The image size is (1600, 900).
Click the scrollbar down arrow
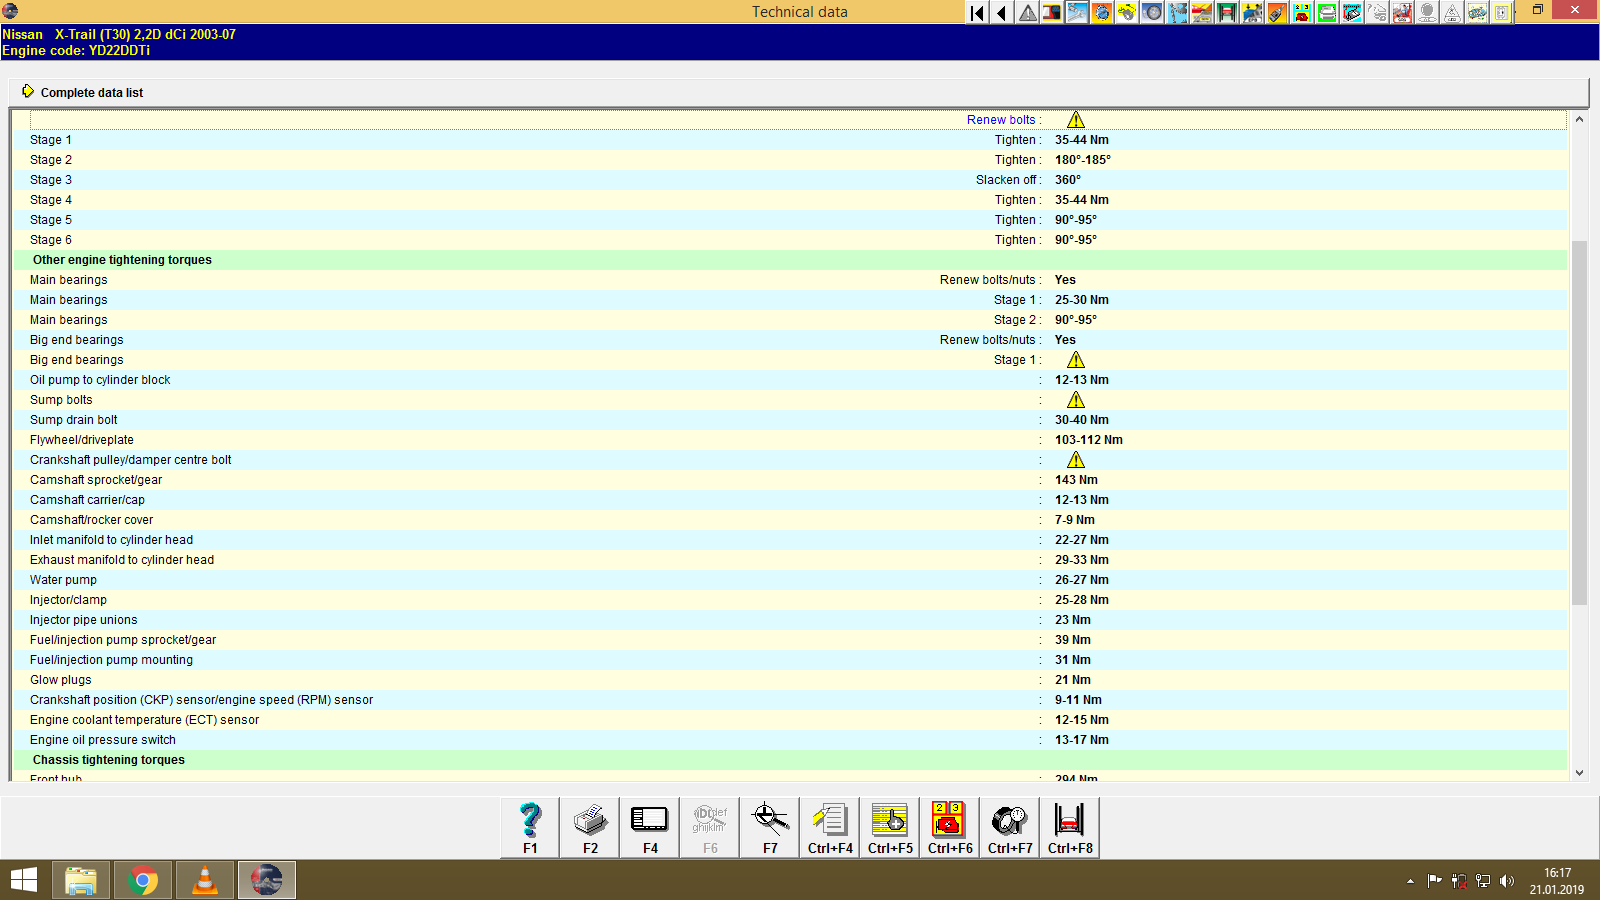click(x=1581, y=772)
